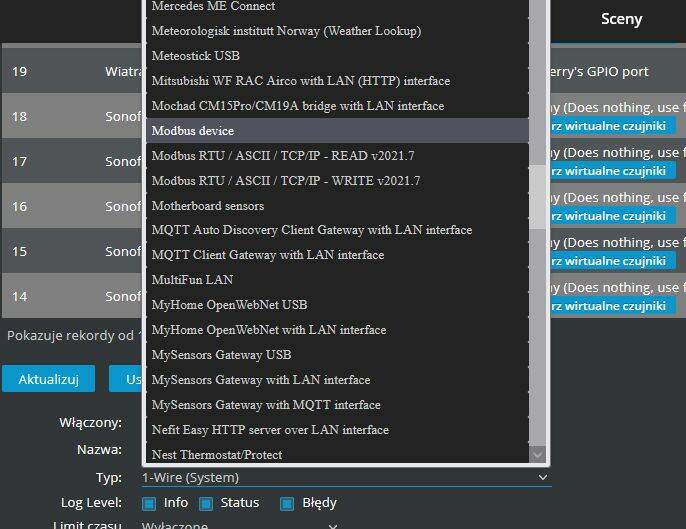Viewport: 686px width, 529px height.
Task: Toggle the Info log level checkbox
Action: tap(149, 504)
